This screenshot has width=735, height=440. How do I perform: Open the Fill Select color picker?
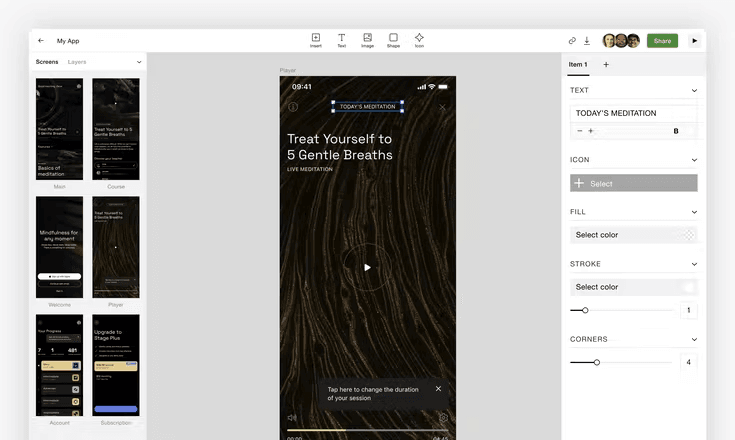point(634,235)
